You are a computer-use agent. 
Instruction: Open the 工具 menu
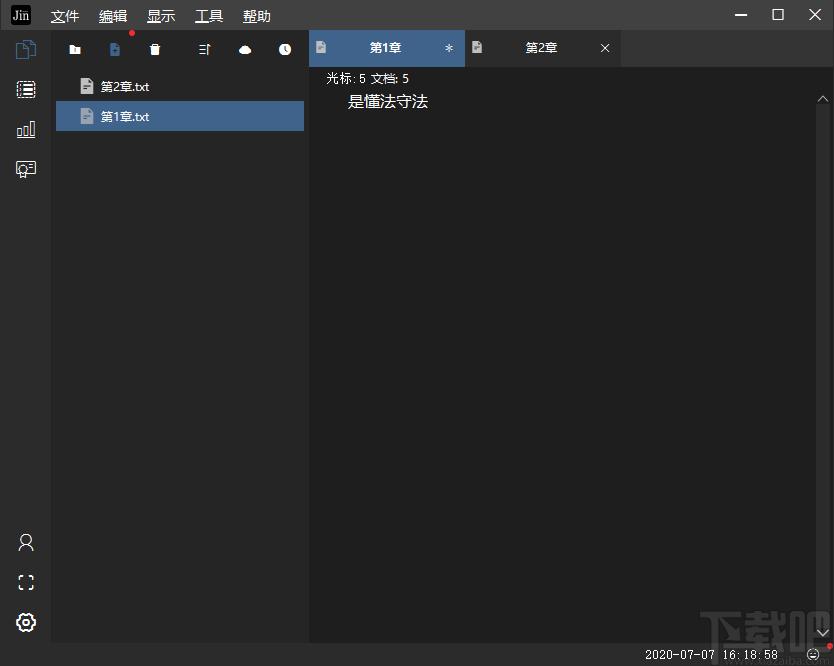pyautogui.click(x=208, y=16)
